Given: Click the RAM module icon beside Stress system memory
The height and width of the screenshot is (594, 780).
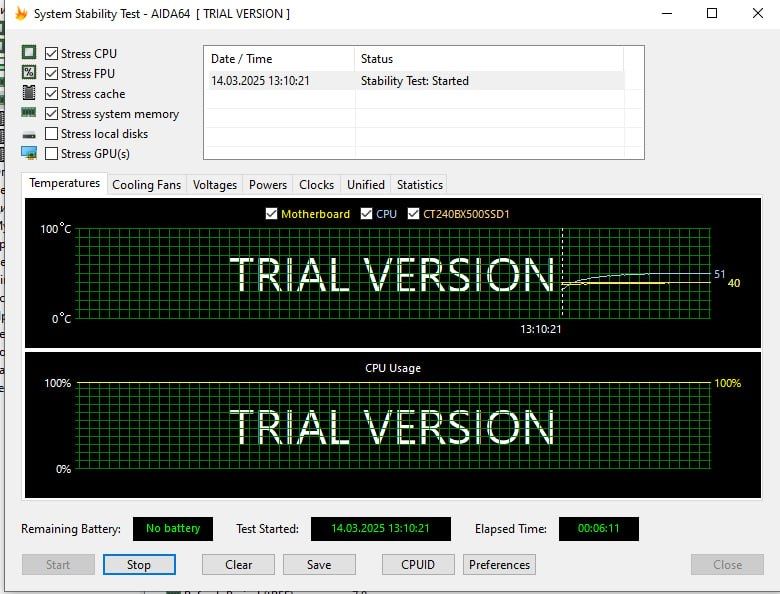Looking at the screenshot, I should (29, 113).
